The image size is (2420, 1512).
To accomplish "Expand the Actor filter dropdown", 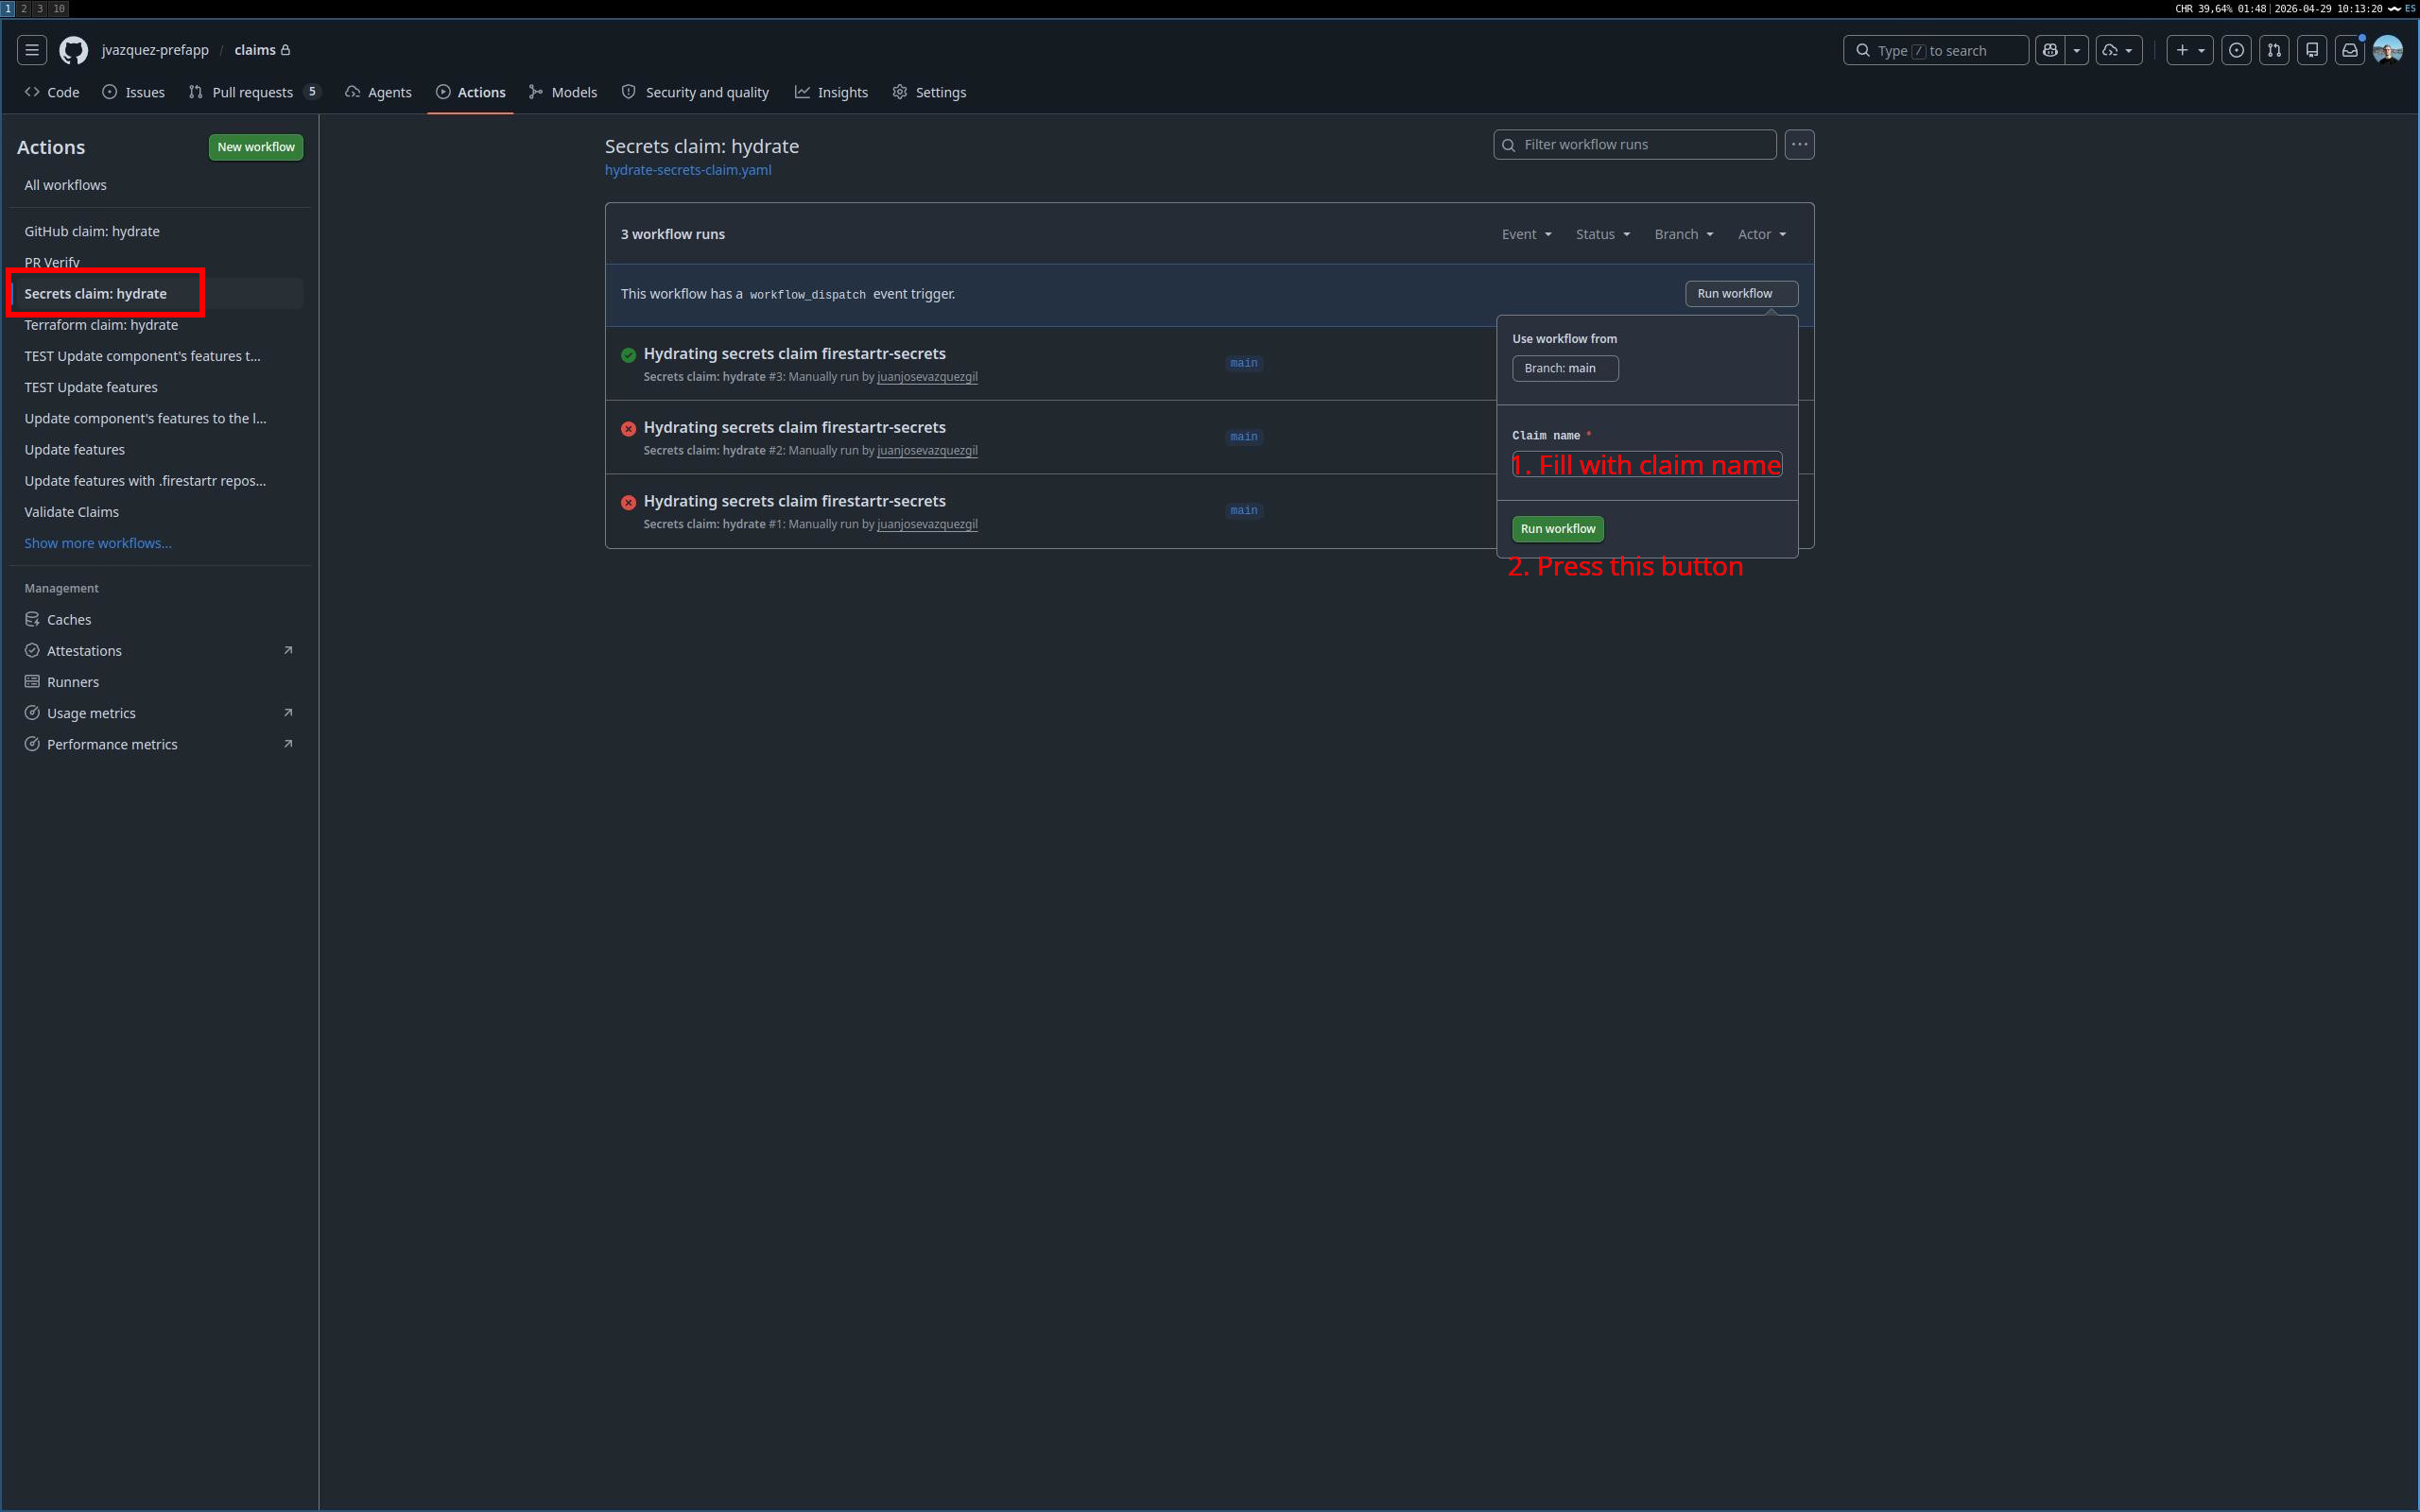I will coord(1762,234).
